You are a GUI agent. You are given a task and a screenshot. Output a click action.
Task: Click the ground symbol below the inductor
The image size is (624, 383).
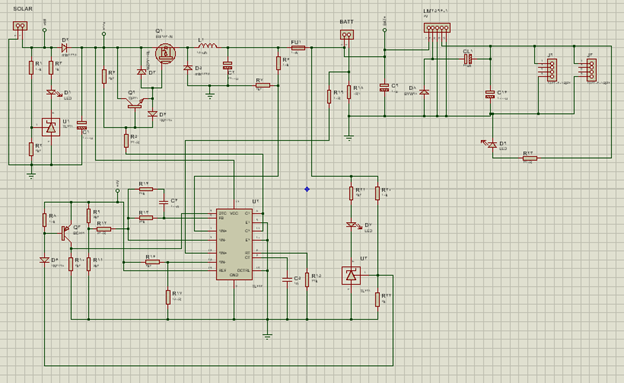(210, 96)
